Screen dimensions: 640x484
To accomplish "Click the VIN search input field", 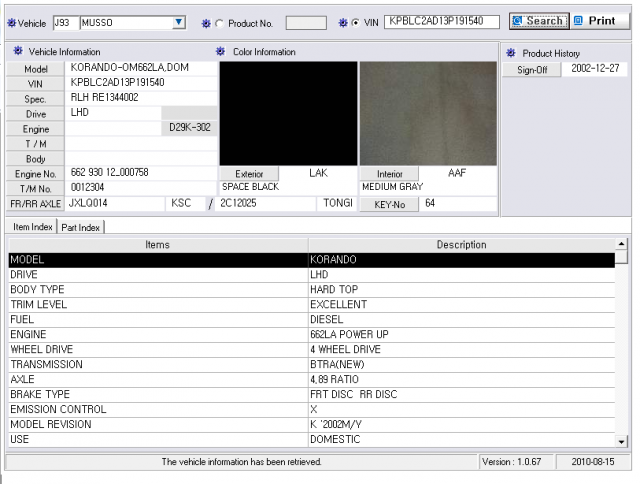I will pyautogui.click(x=442, y=21).
